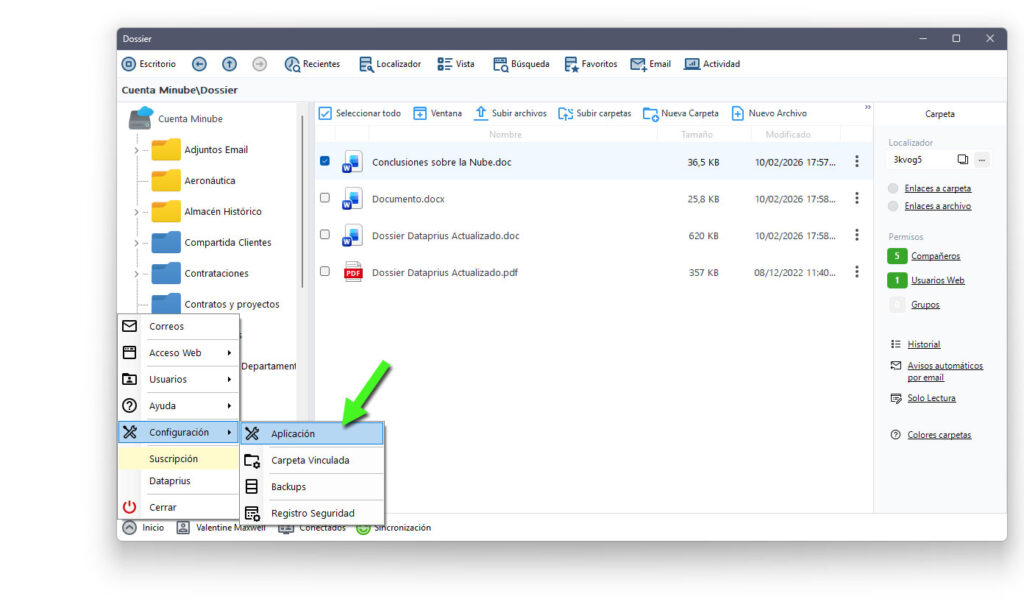Viewport: 1024px width, 599px height.
Task: Open options menu for Documento.docx
Action: [x=857, y=198]
